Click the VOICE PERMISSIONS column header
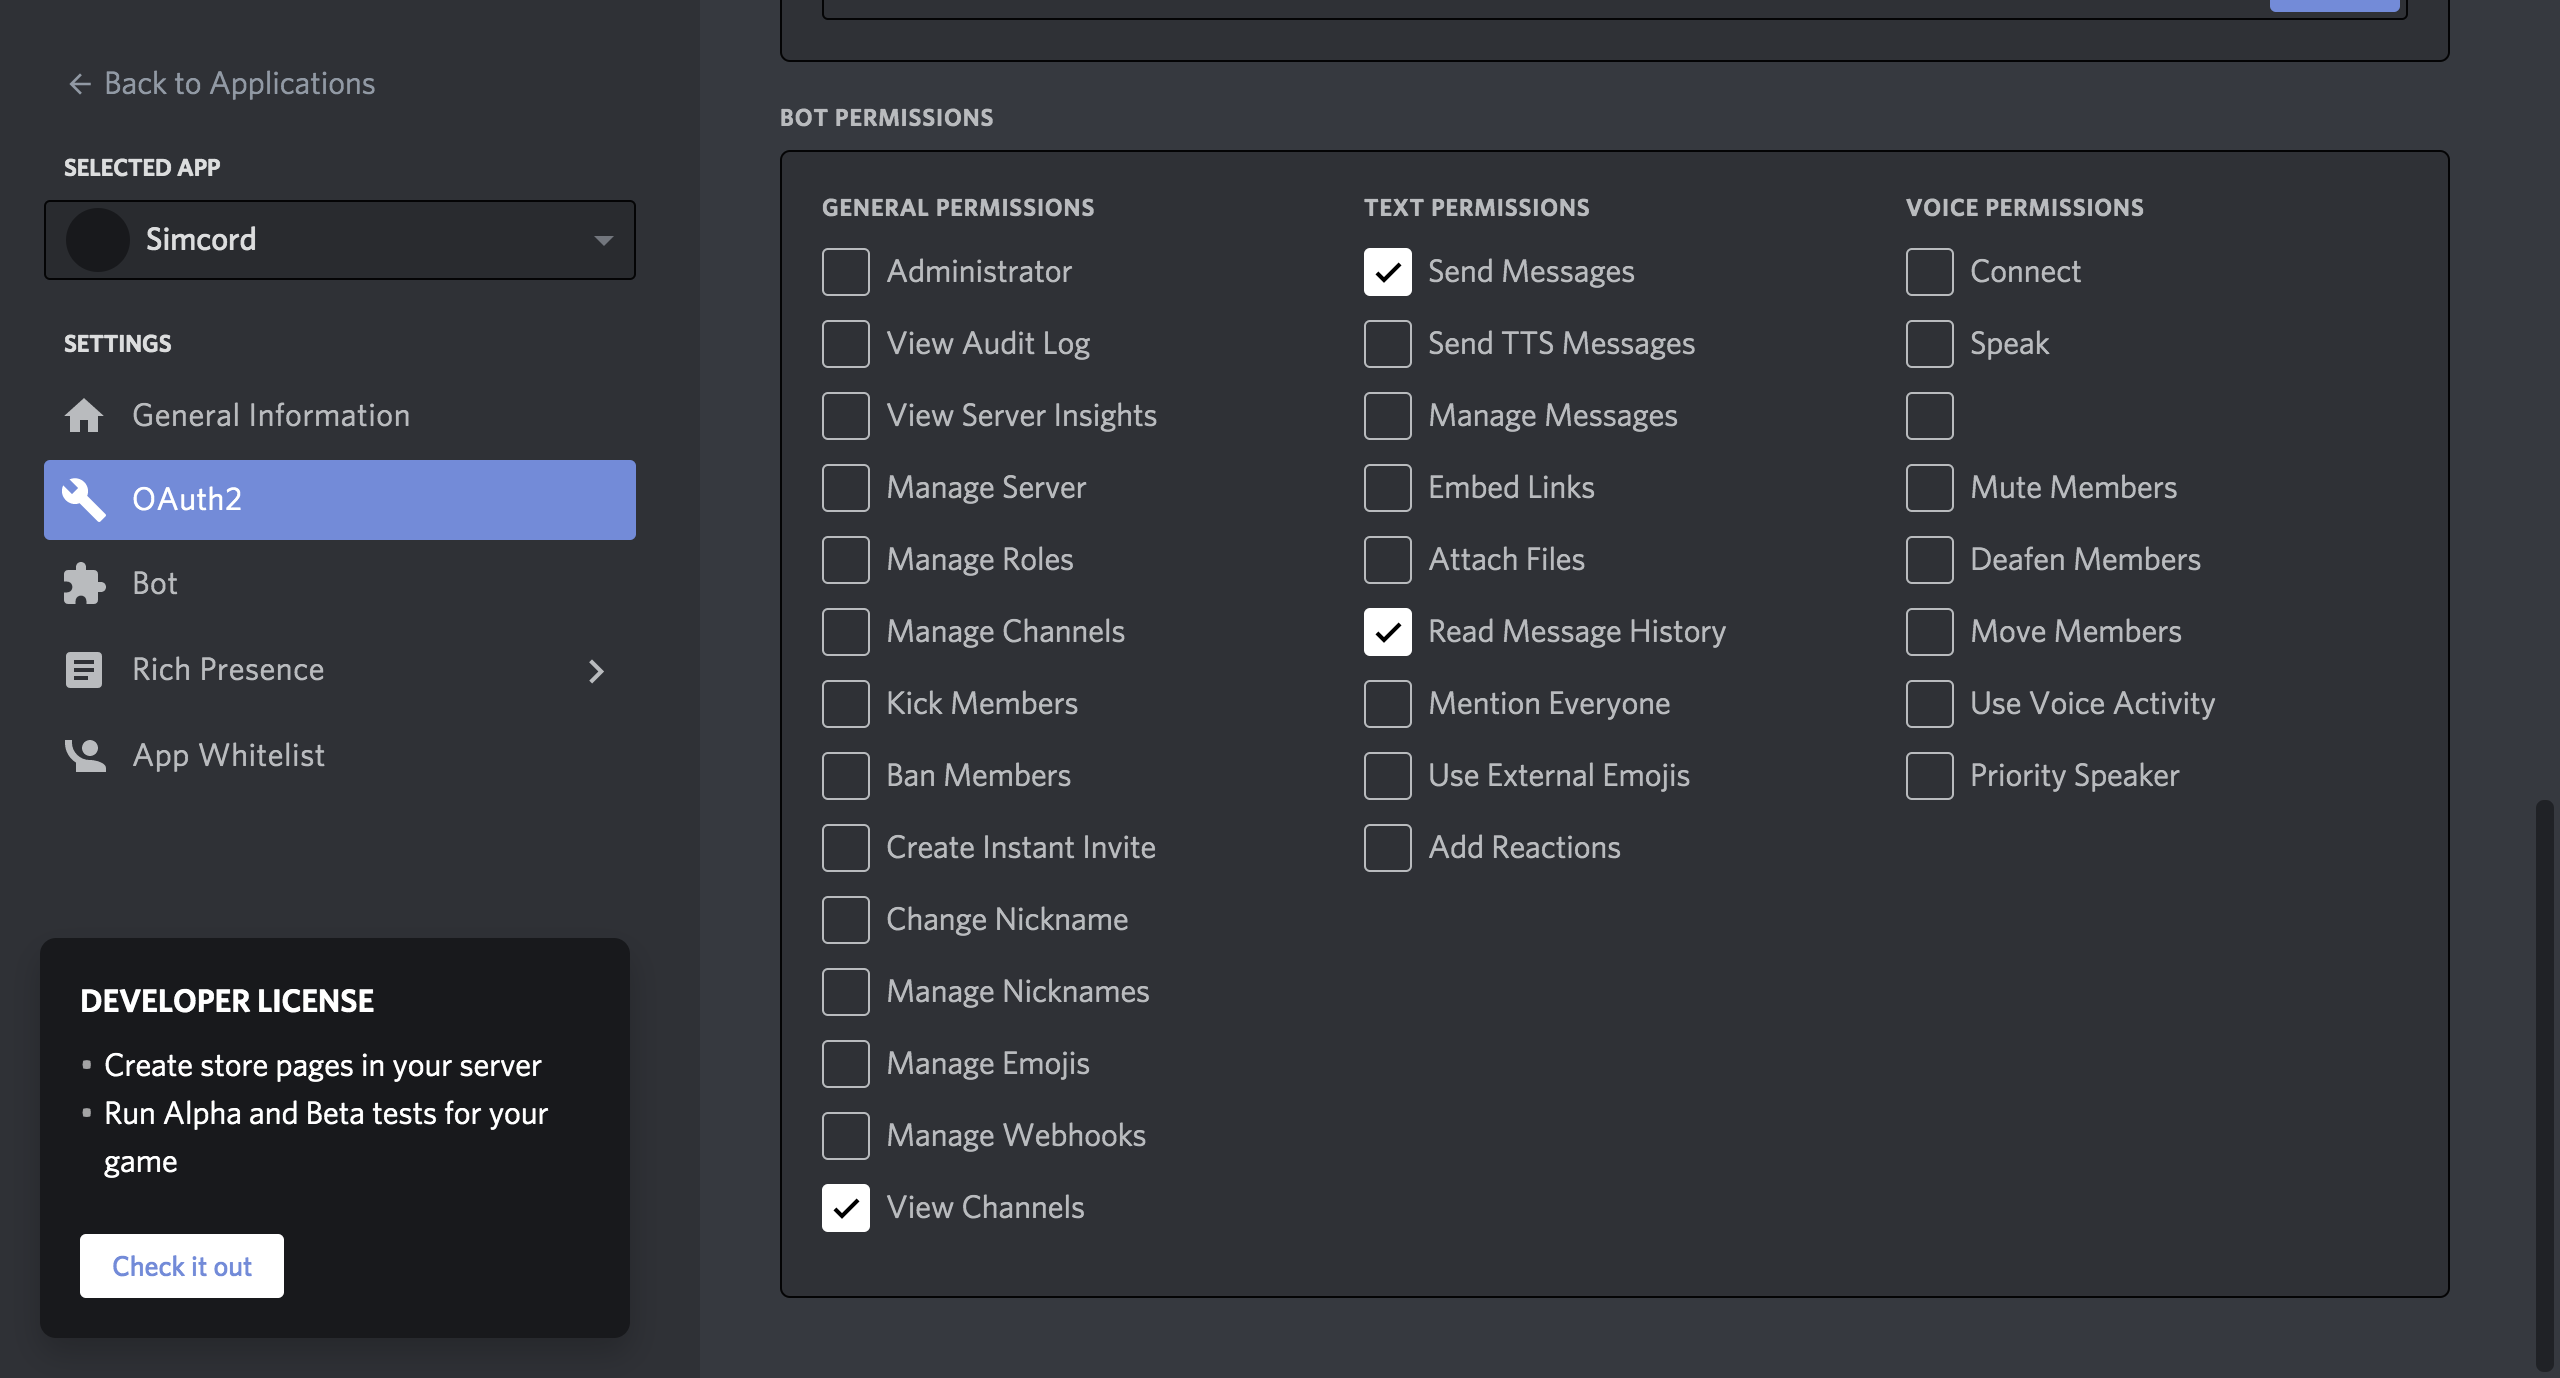Screen dimensions: 2560x1378 pos(2024,208)
